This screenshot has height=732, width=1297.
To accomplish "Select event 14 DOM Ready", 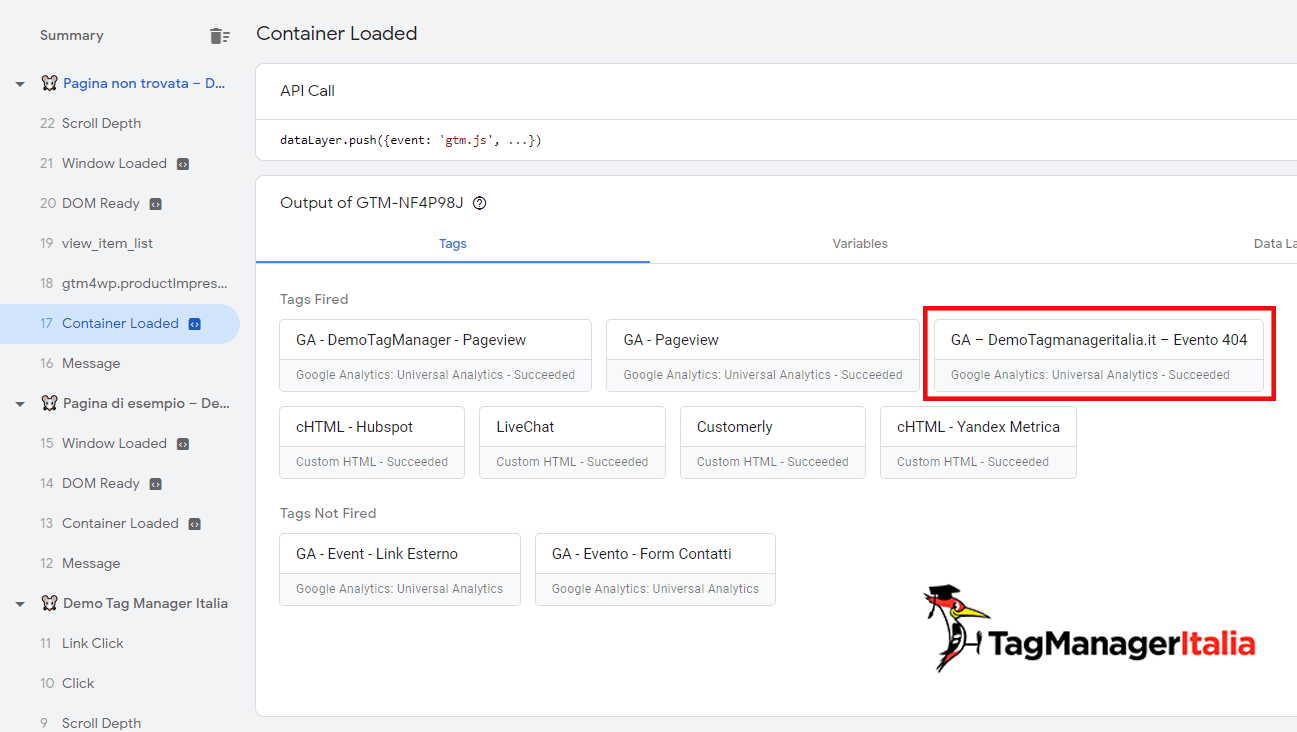I will point(120,483).
